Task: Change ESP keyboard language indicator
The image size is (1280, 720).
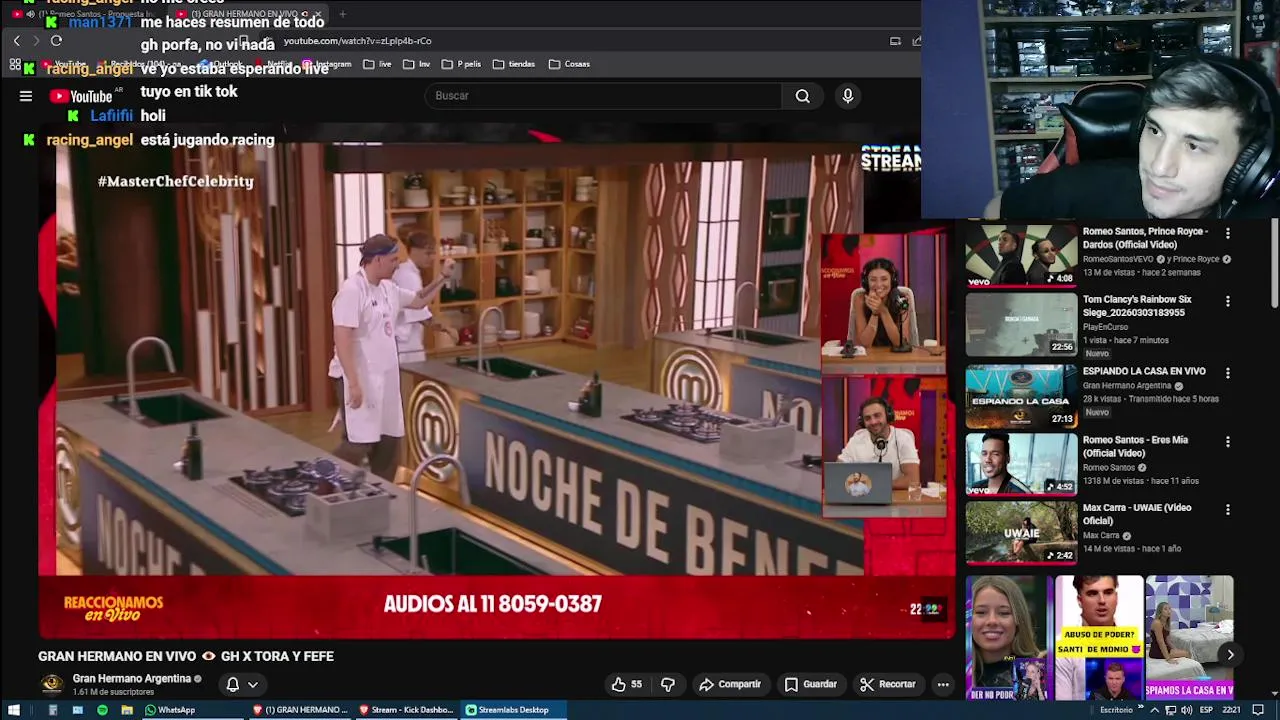Action: [x=1206, y=710]
